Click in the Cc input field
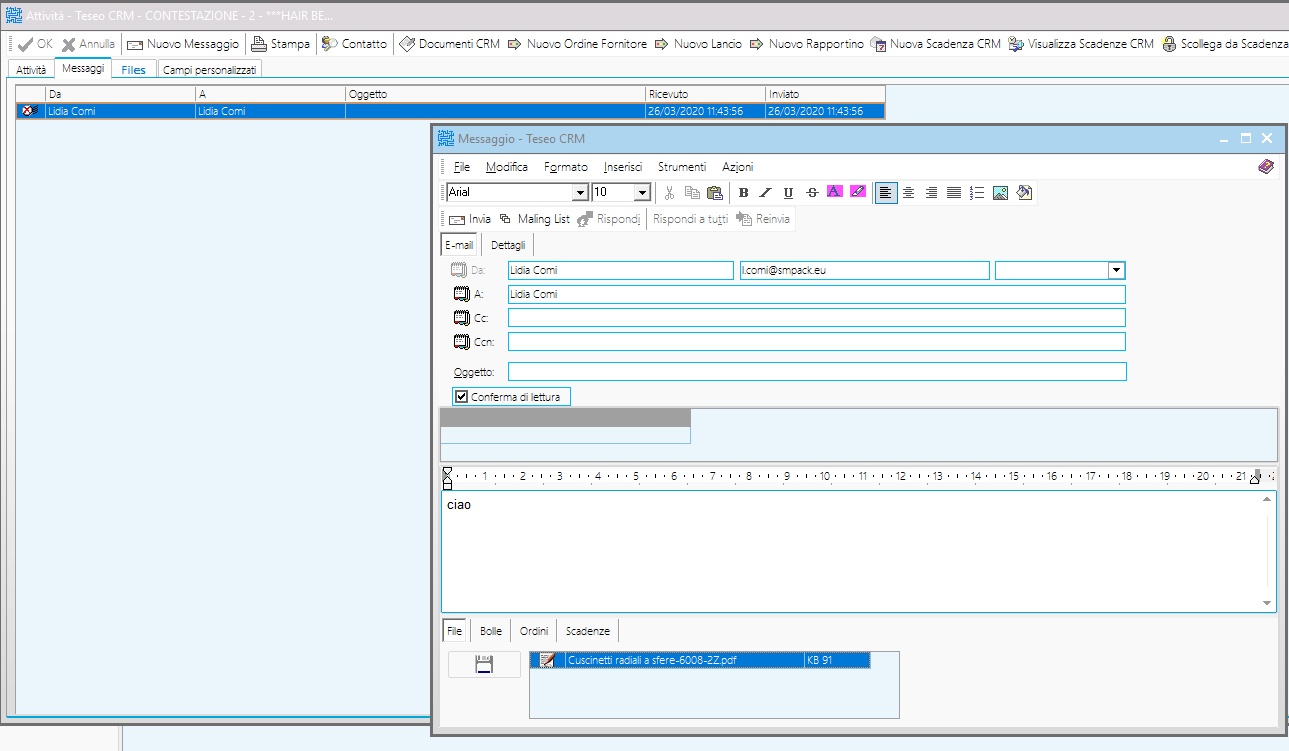The width and height of the screenshot is (1289, 751). [817, 318]
